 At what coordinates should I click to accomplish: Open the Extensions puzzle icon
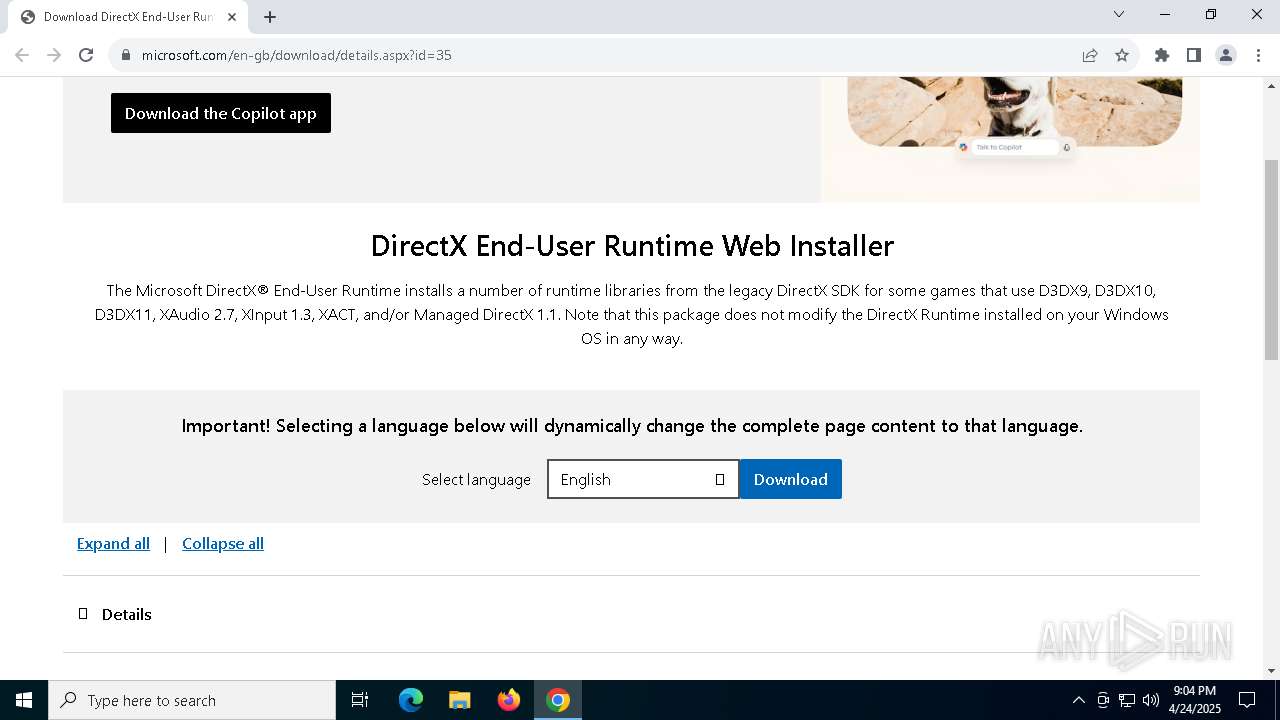coord(1162,55)
